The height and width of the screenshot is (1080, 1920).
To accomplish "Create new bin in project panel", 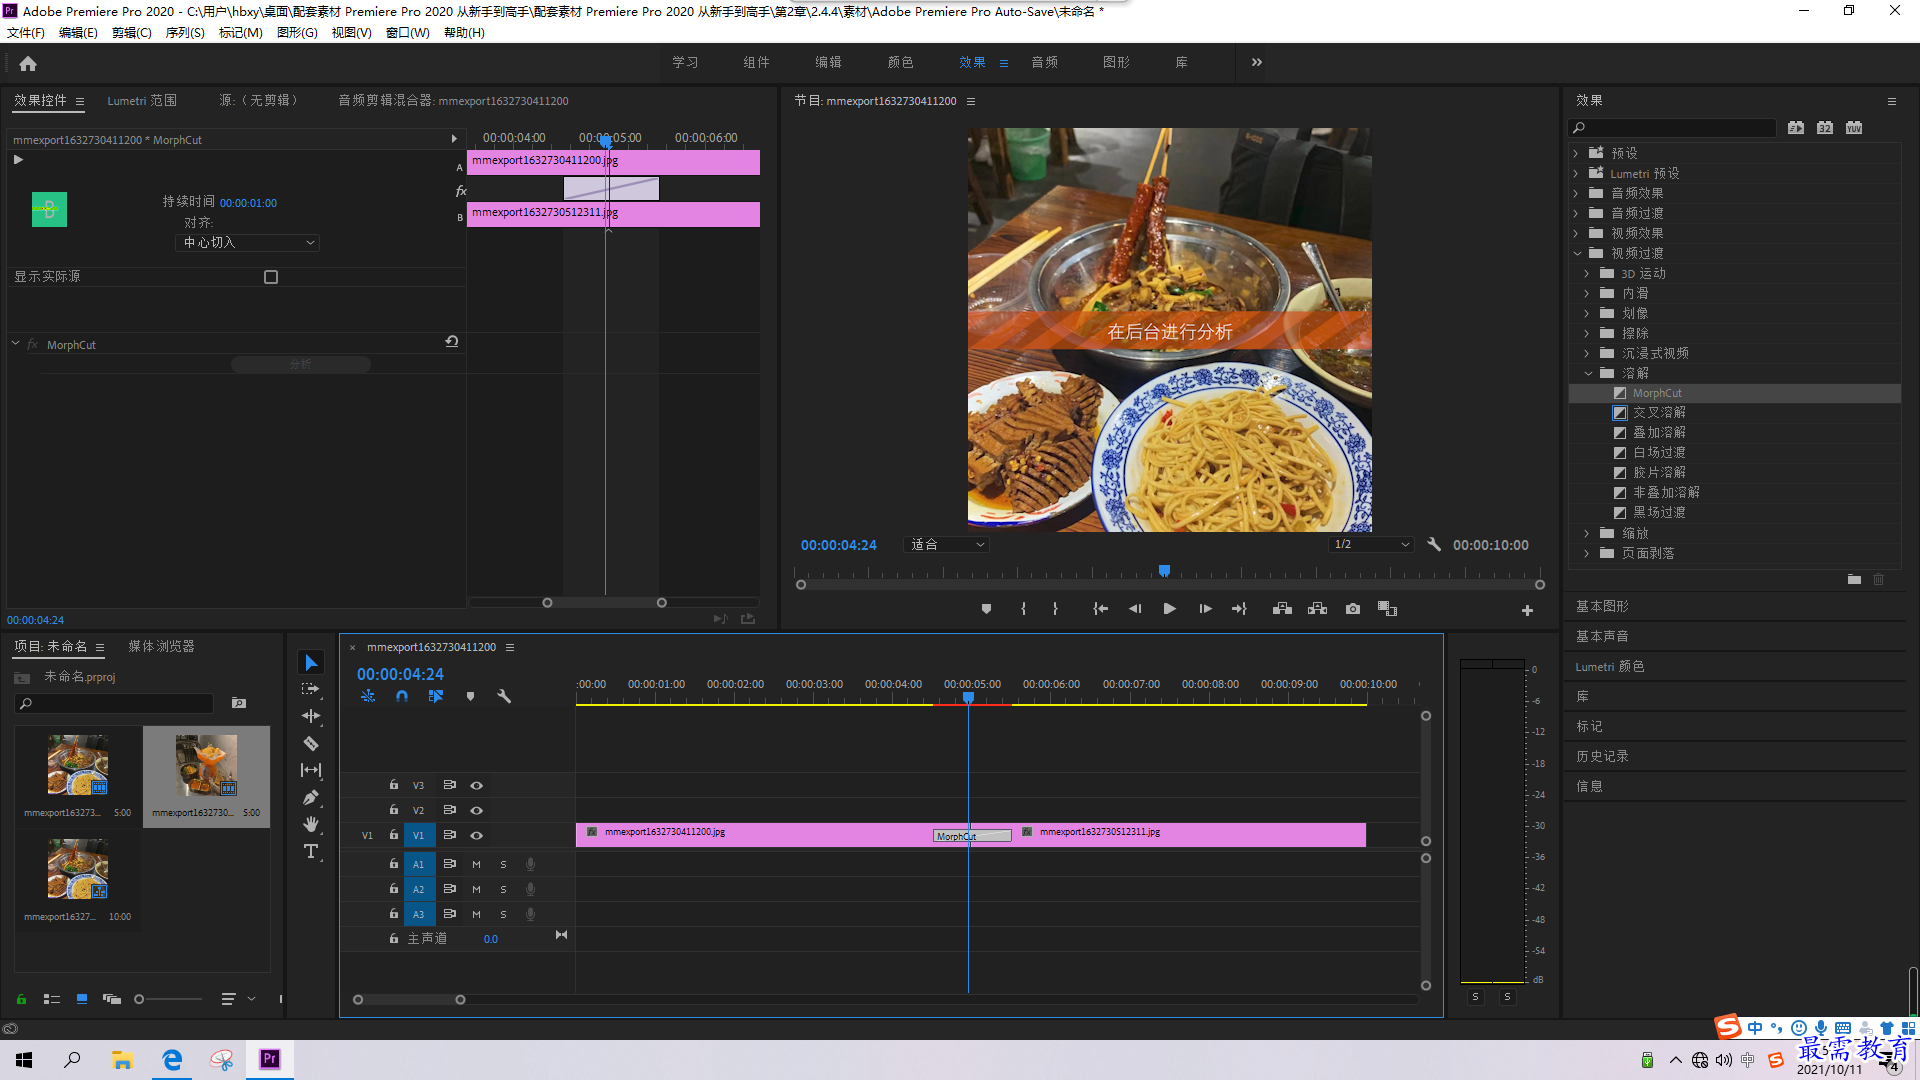I will click(239, 703).
